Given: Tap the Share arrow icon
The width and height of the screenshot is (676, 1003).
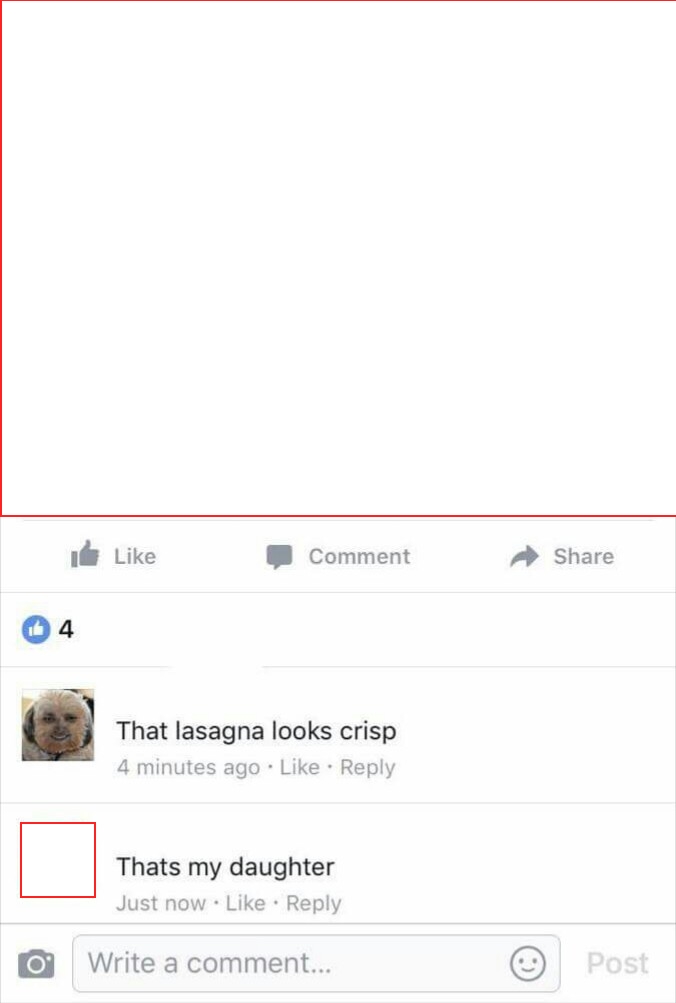Looking at the screenshot, I should click(x=524, y=556).
